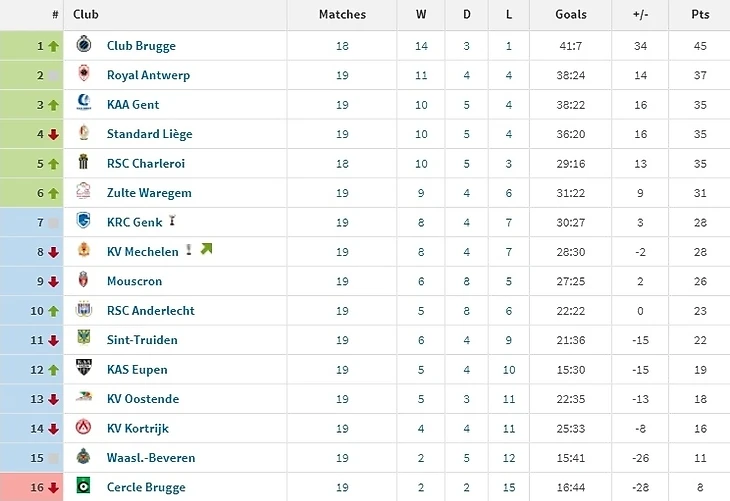Click the Sint-Truiden crest icon
The image size is (730, 501).
84,339
